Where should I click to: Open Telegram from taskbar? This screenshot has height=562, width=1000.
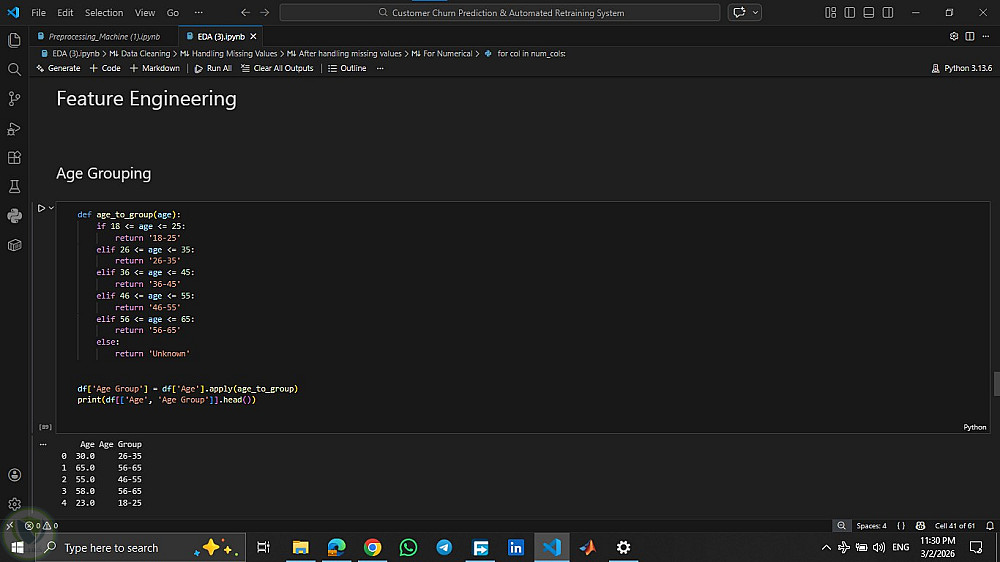445,547
